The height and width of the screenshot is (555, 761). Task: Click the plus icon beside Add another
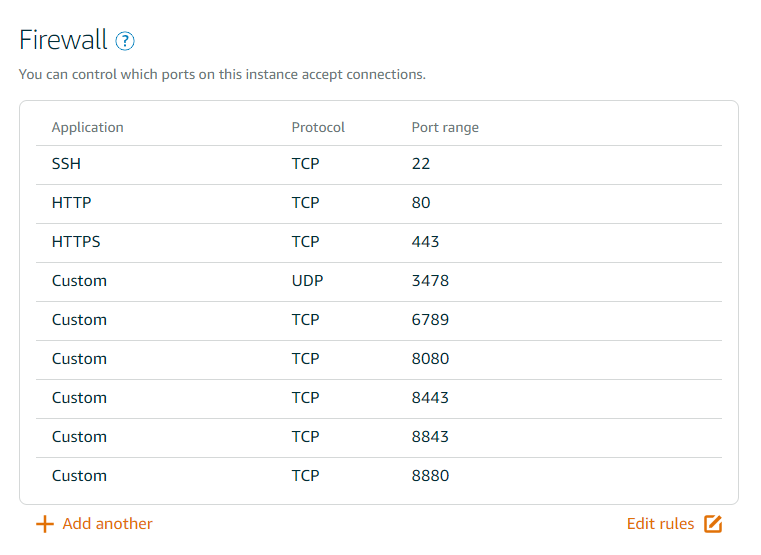[45, 524]
